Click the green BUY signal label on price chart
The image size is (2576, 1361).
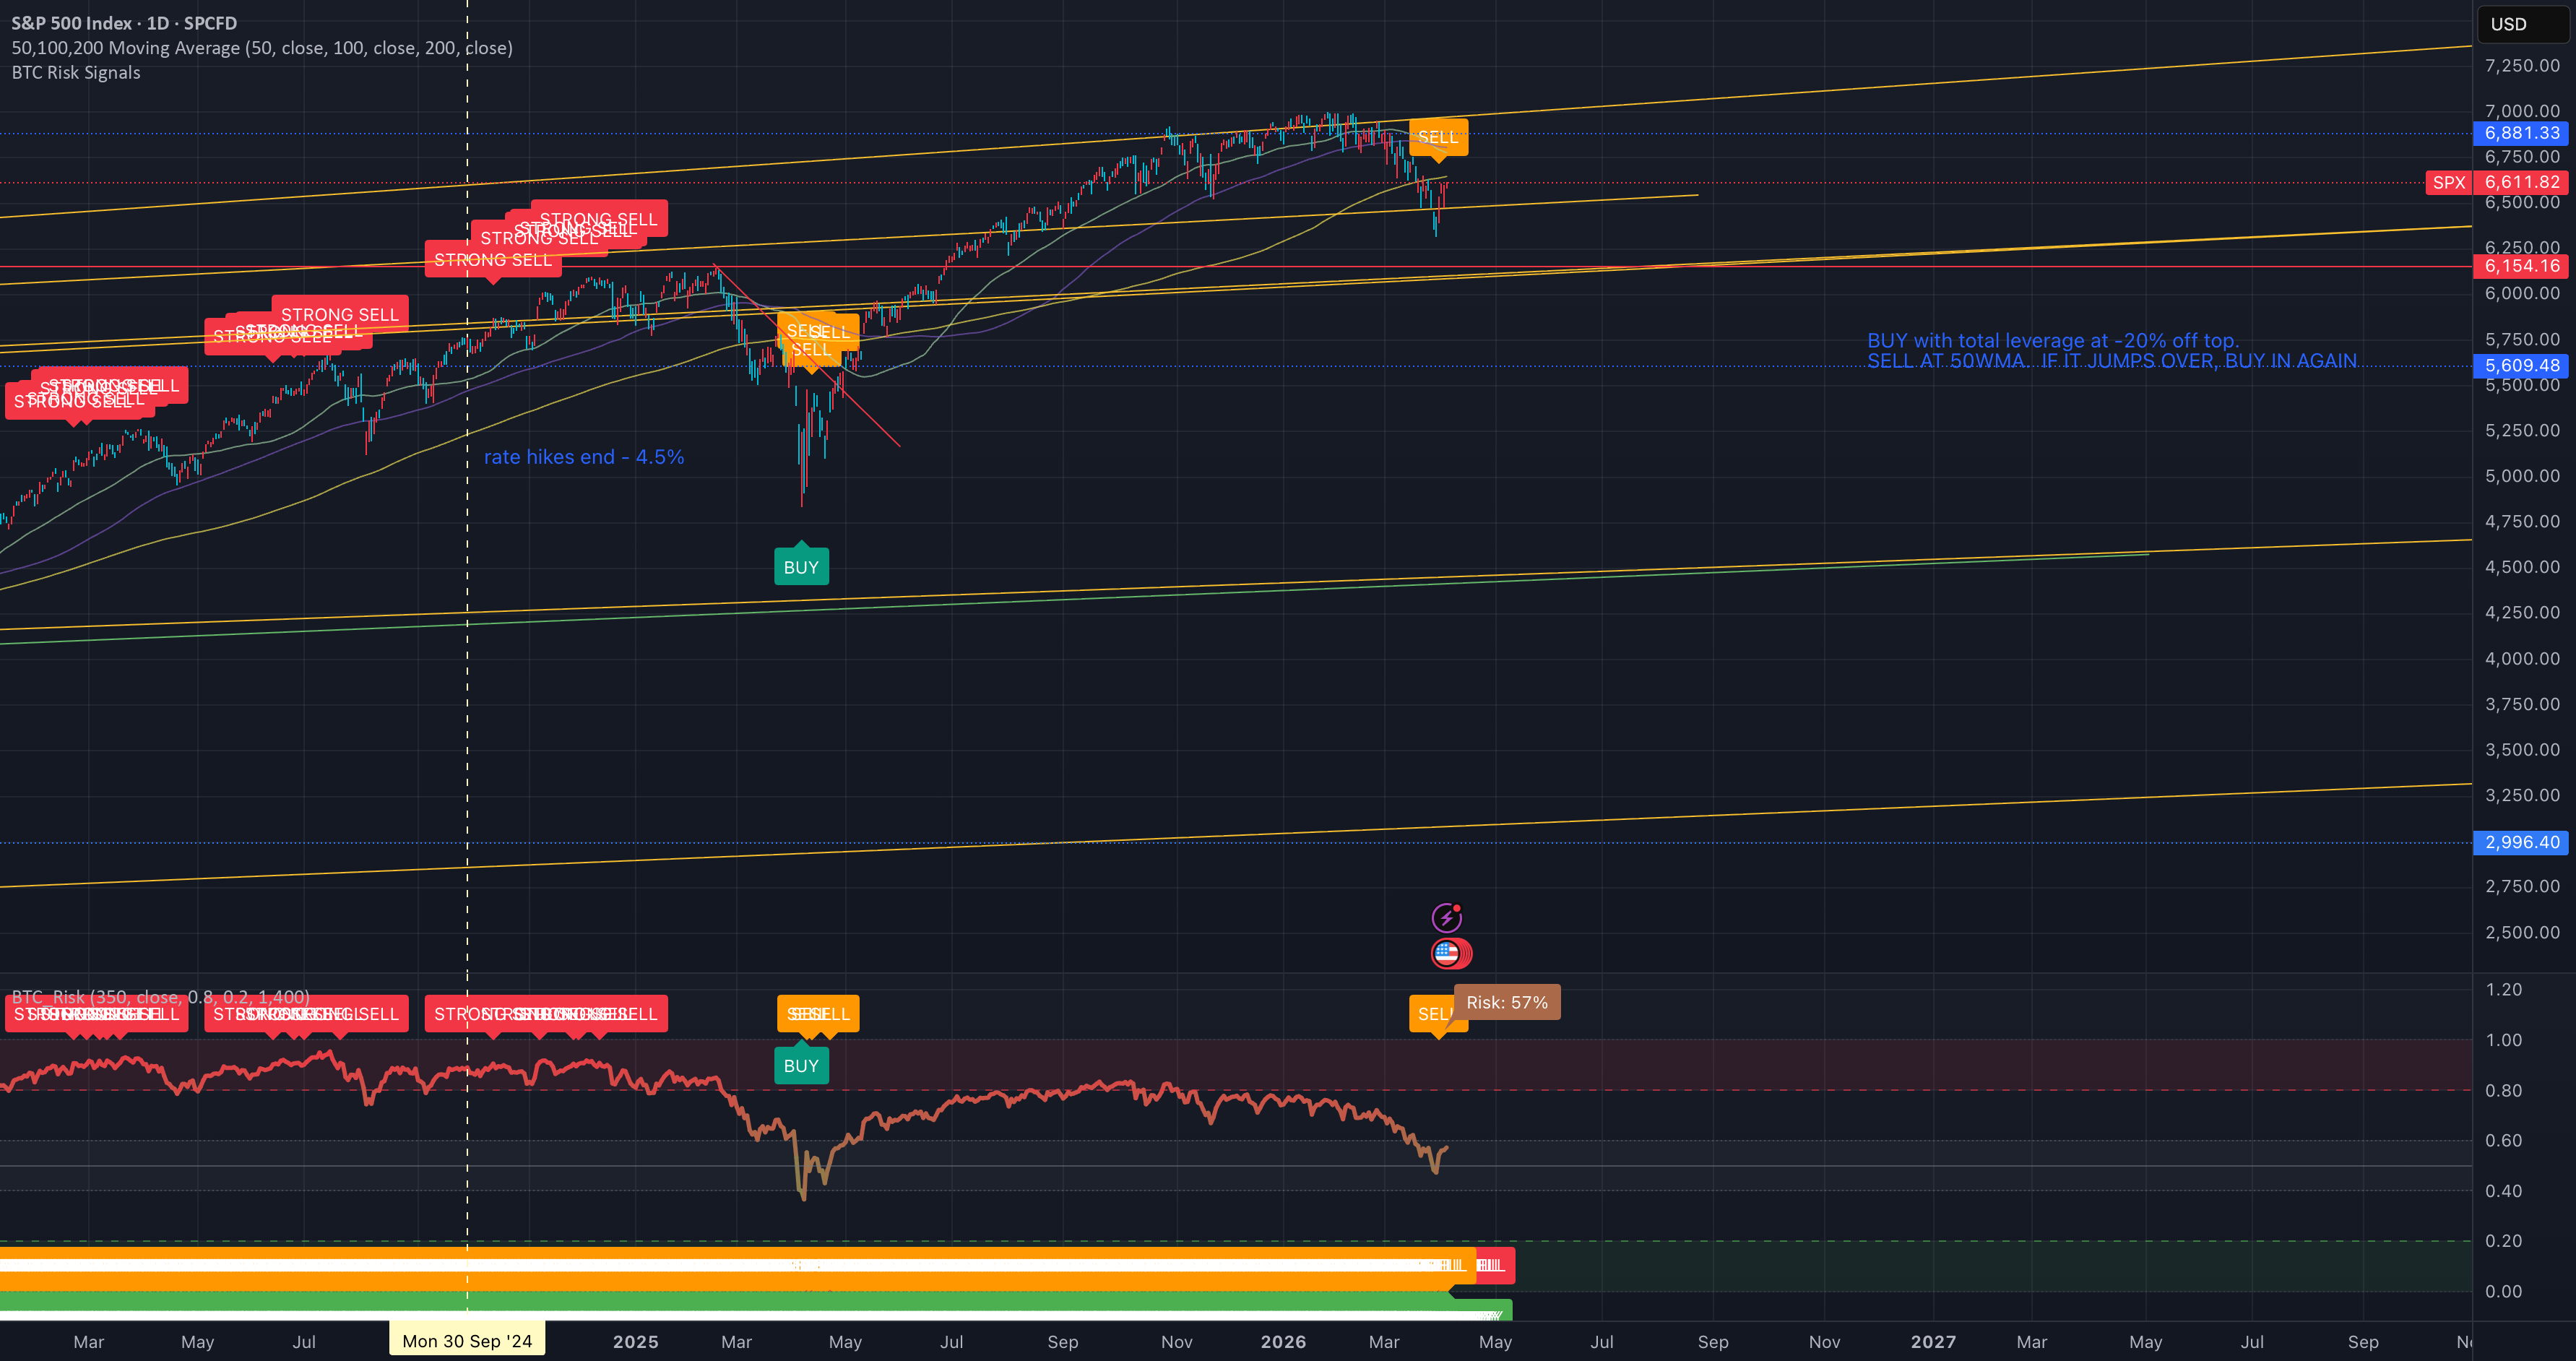pyautogui.click(x=801, y=566)
